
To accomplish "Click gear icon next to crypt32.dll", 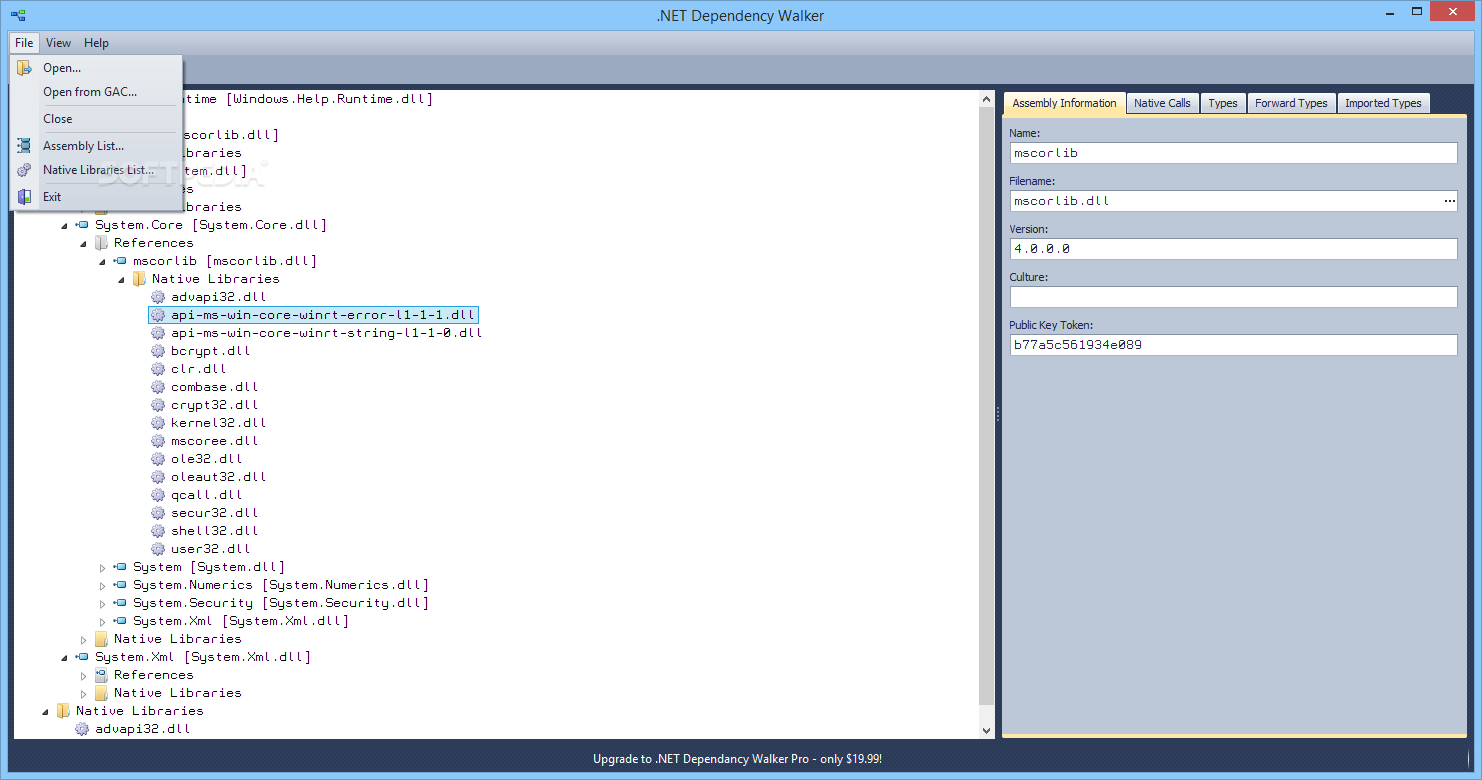I will click(x=157, y=405).
